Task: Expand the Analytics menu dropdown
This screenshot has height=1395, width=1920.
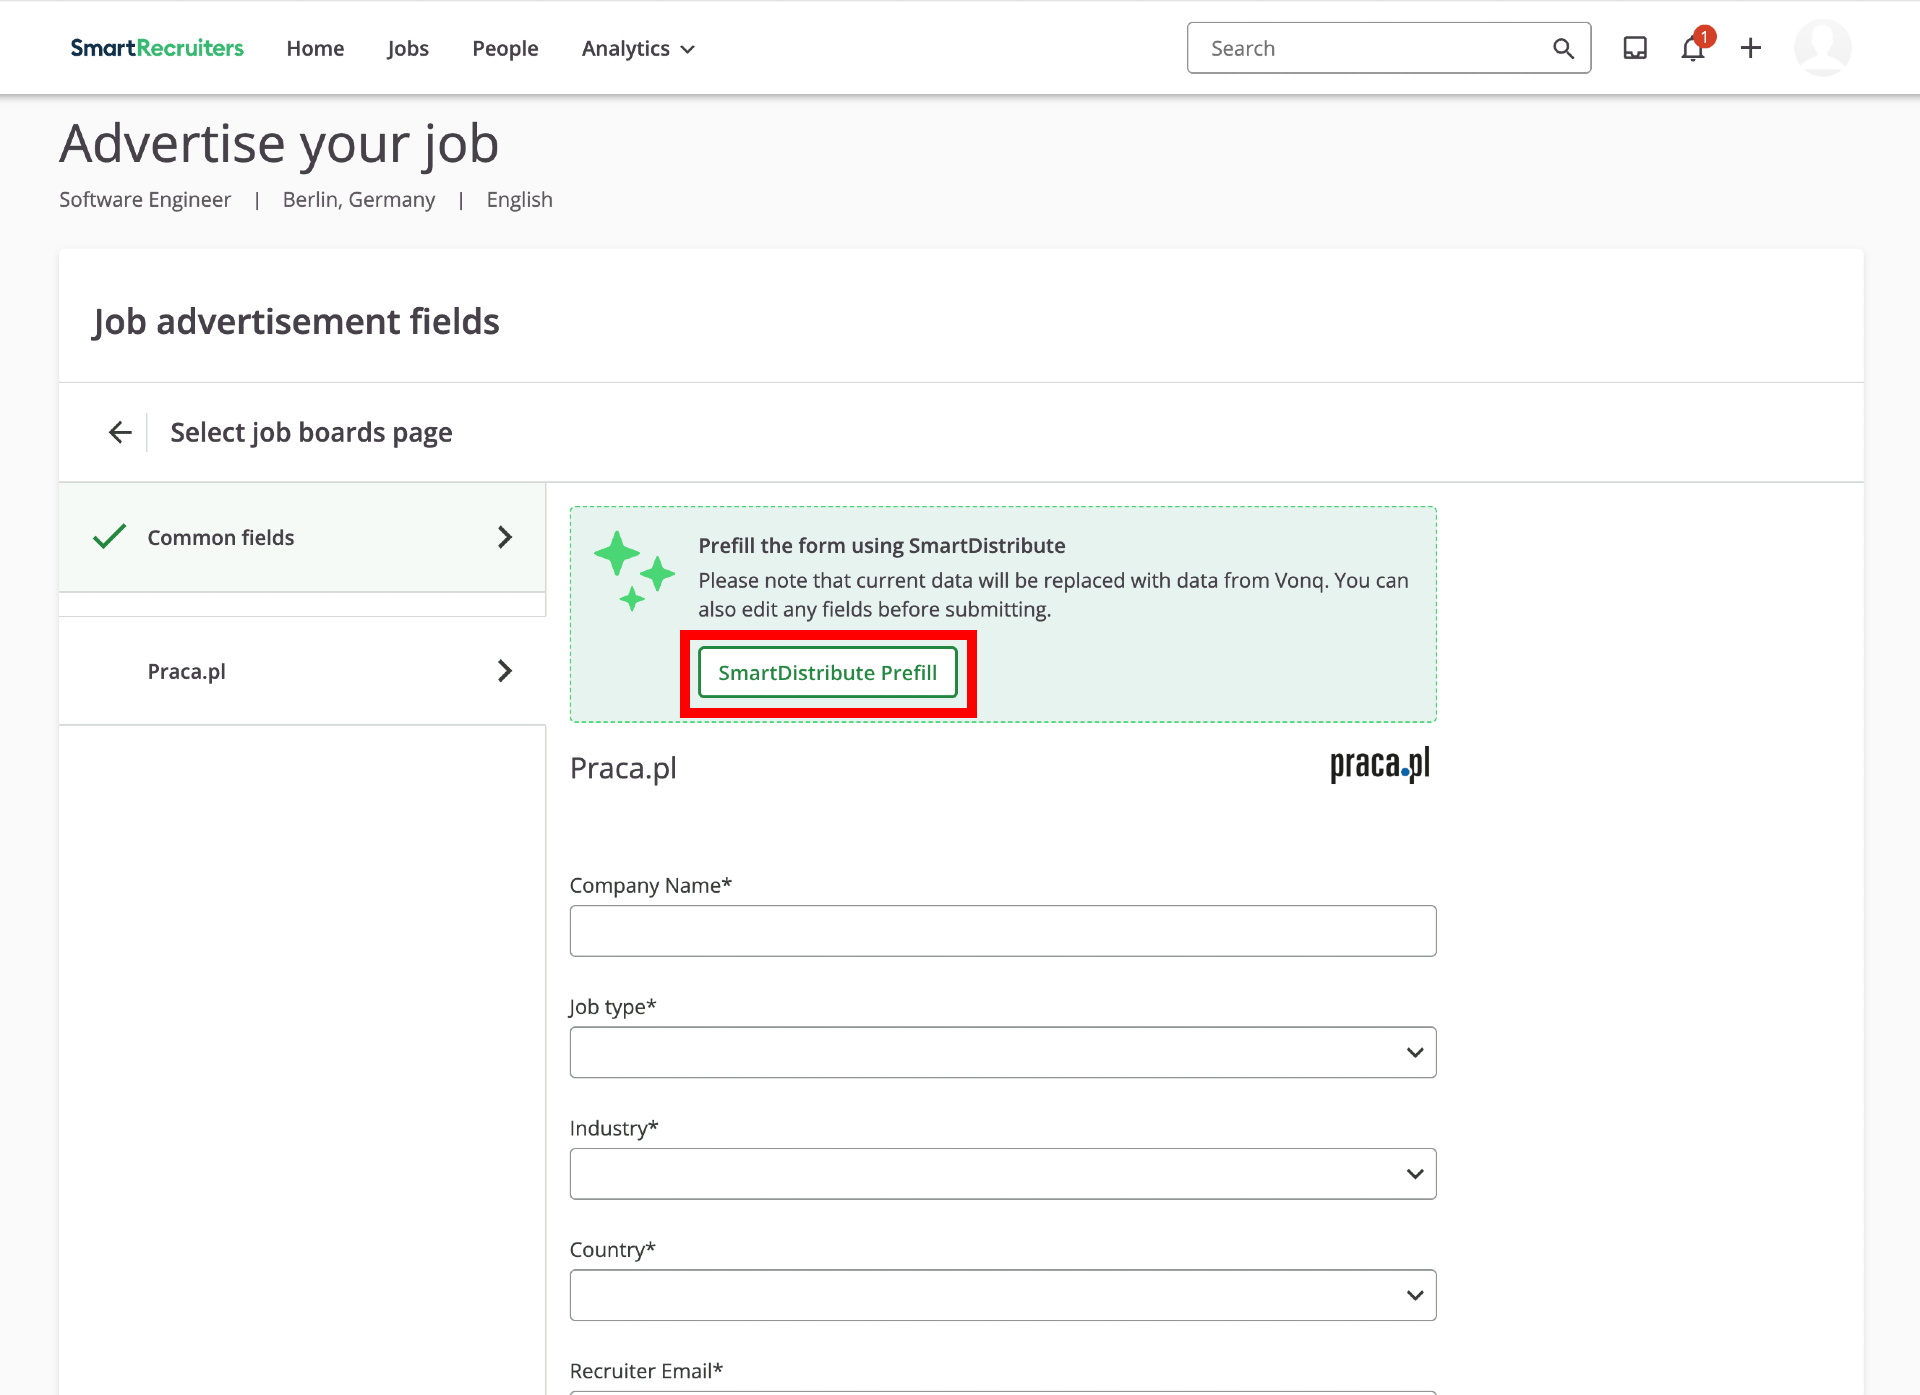Action: tap(638, 48)
